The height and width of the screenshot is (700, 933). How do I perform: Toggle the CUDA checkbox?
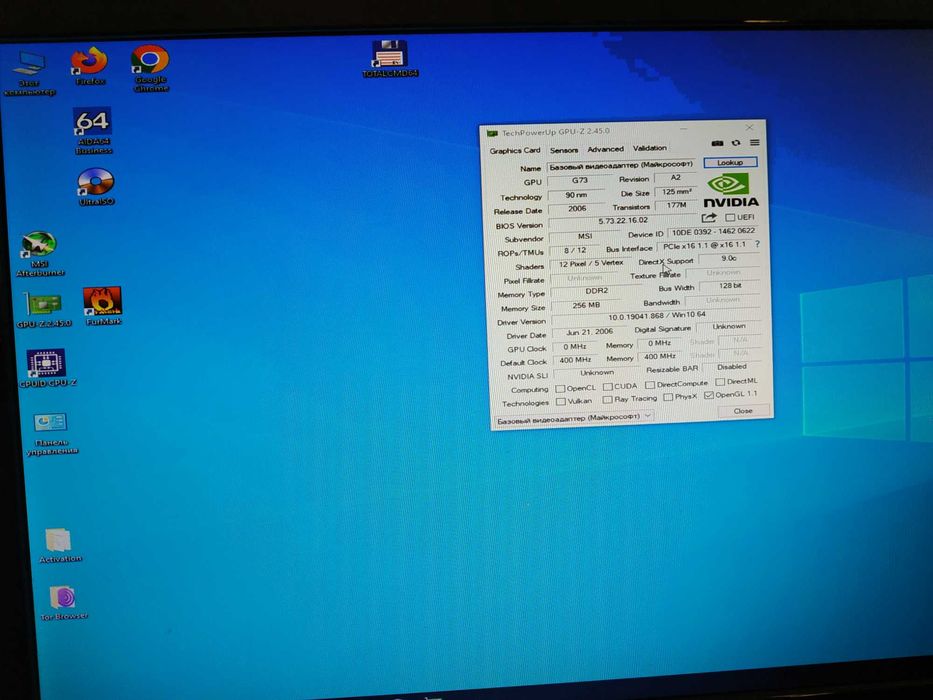pyautogui.click(x=608, y=386)
